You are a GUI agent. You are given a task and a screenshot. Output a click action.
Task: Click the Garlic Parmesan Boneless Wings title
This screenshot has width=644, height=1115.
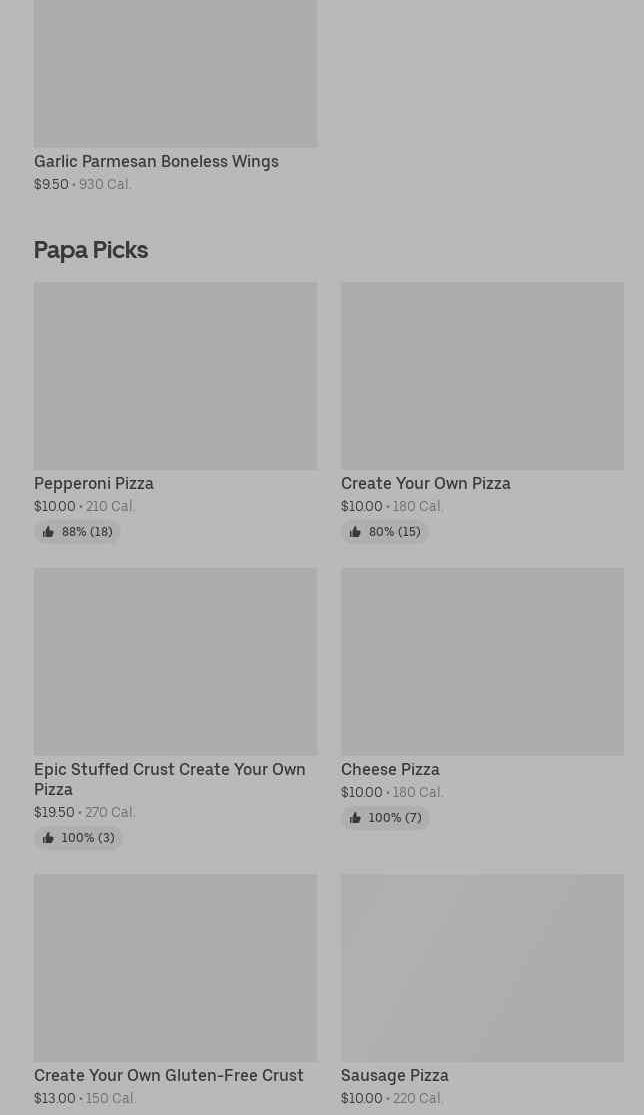156,161
